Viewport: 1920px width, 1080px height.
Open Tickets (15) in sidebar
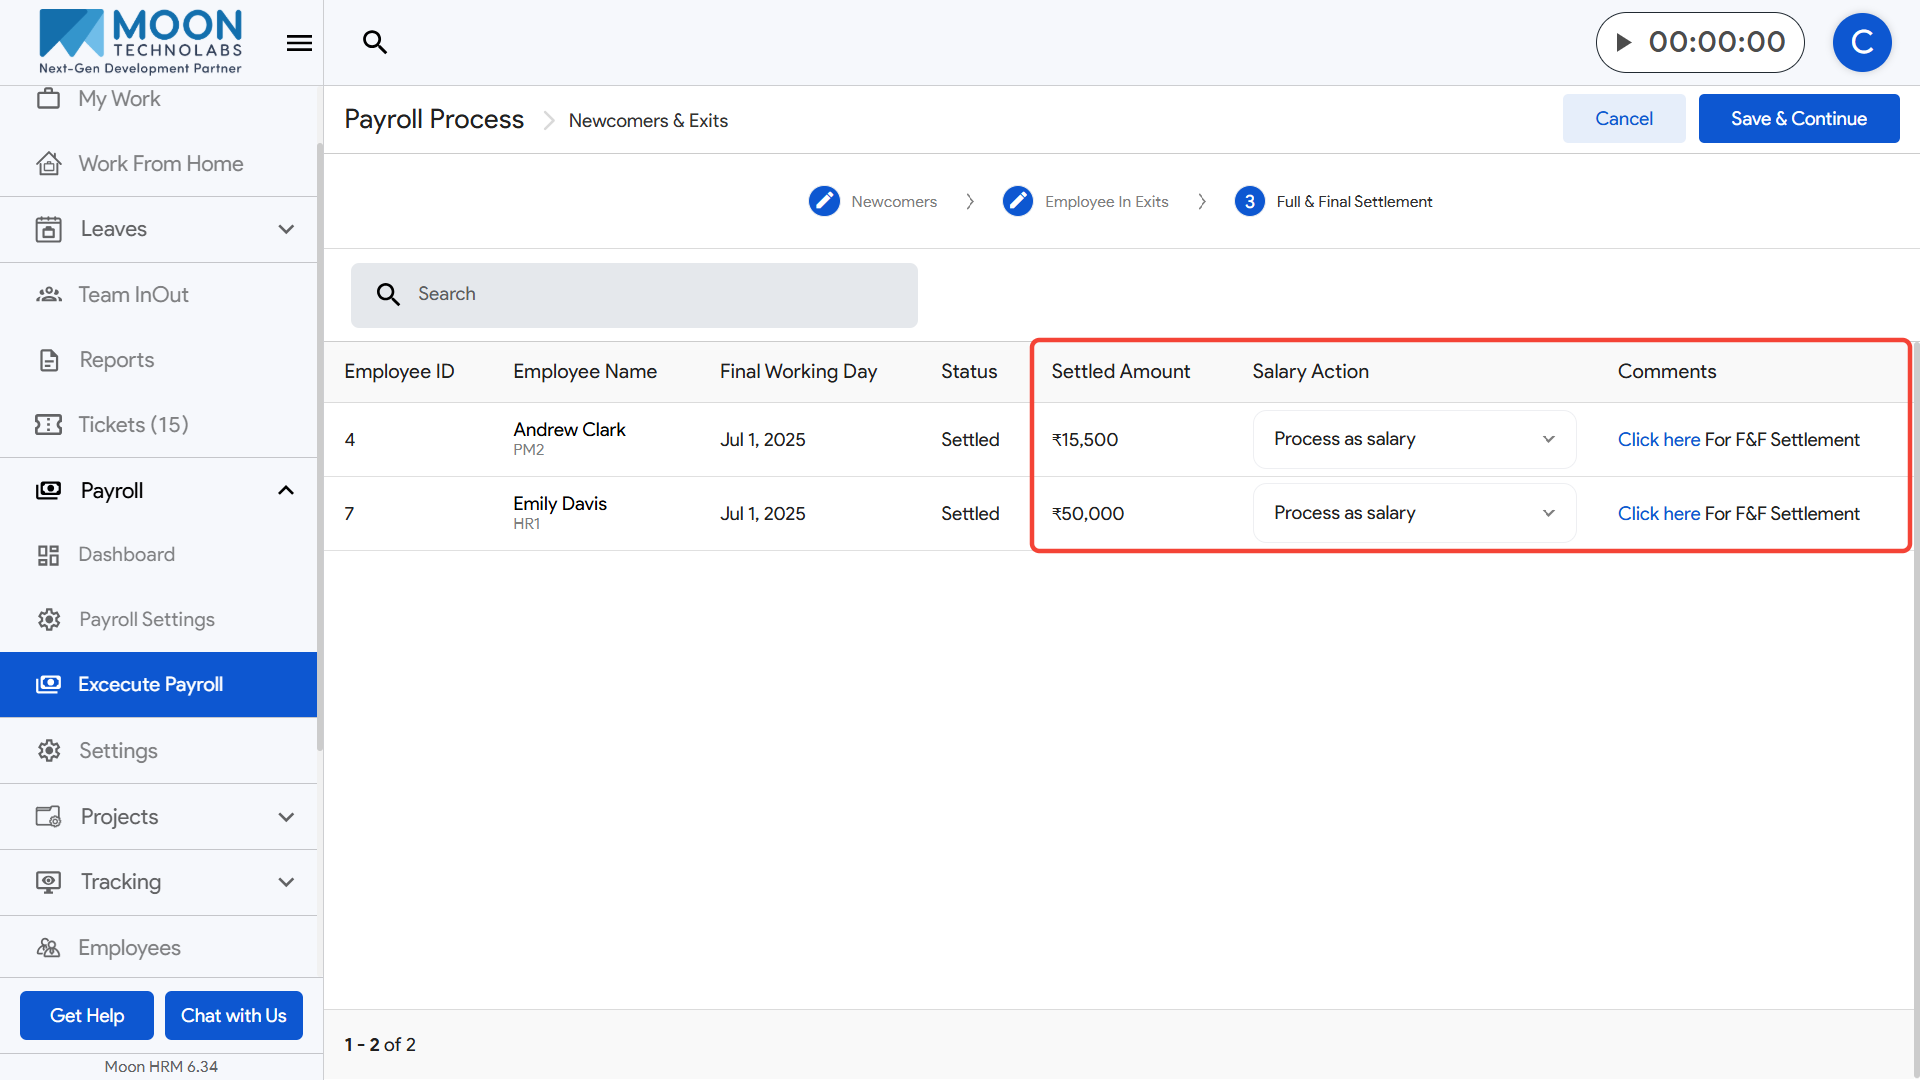(x=133, y=424)
